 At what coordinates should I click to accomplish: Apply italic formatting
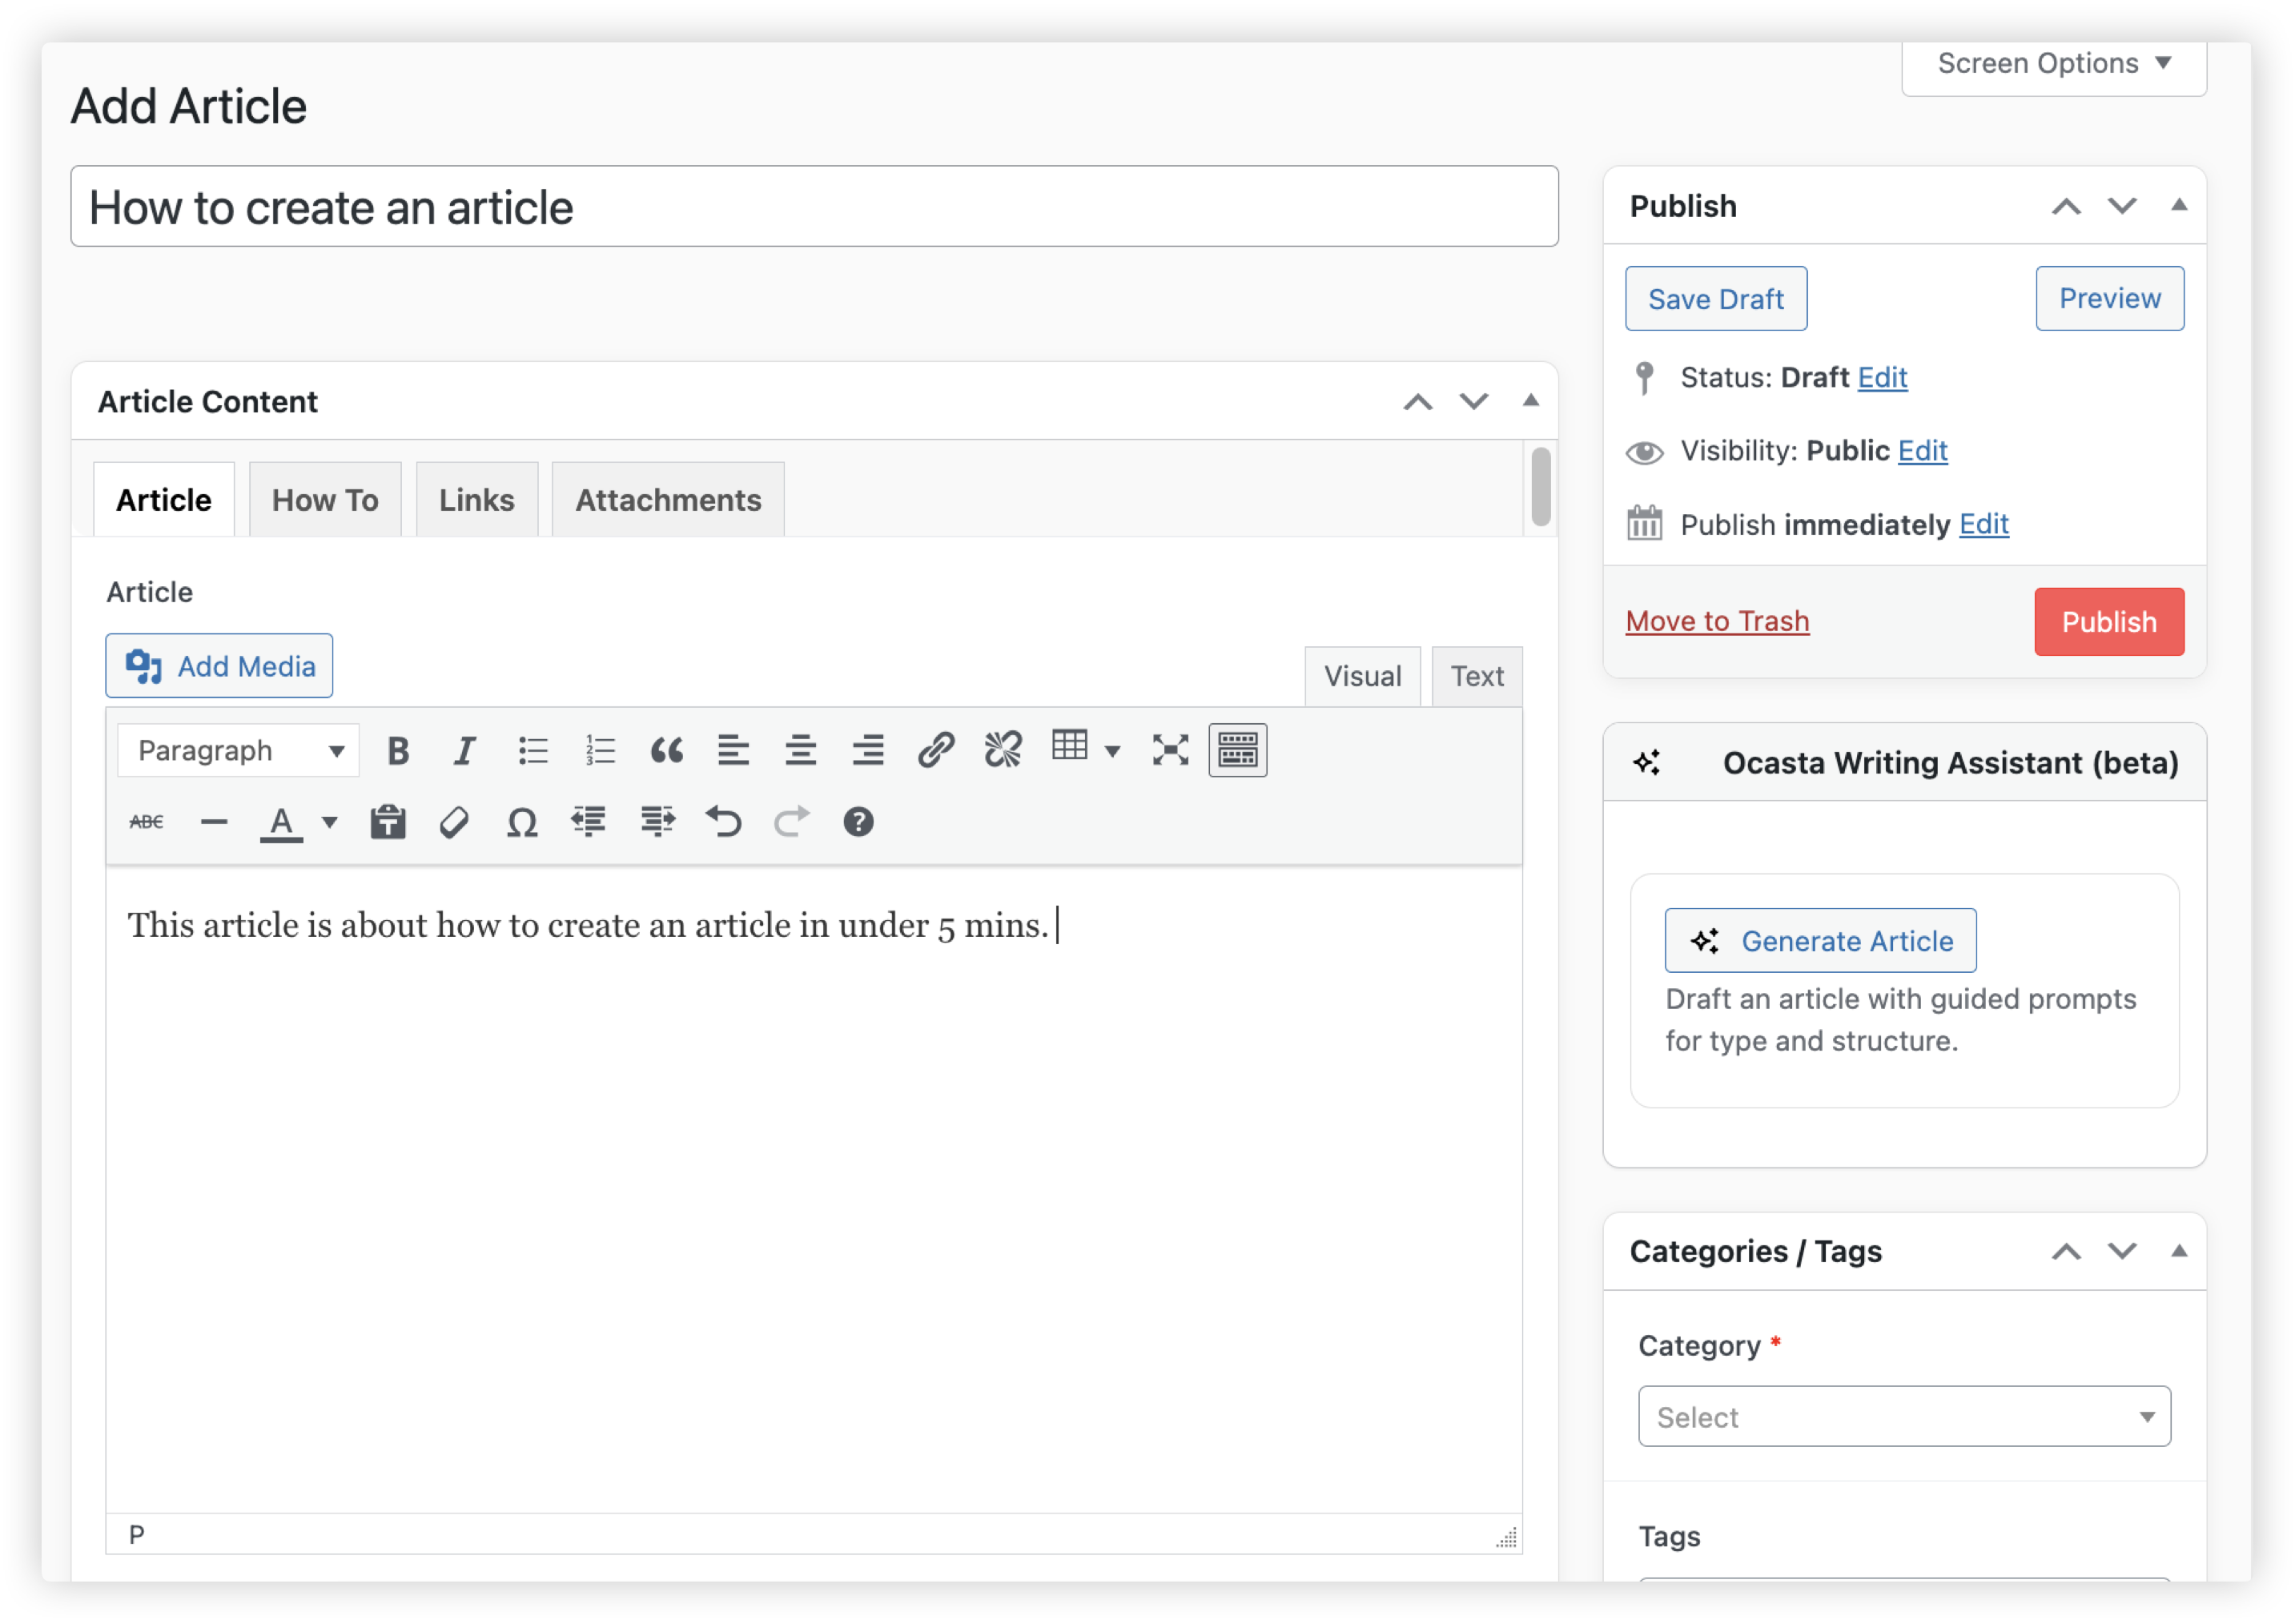coord(464,750)
